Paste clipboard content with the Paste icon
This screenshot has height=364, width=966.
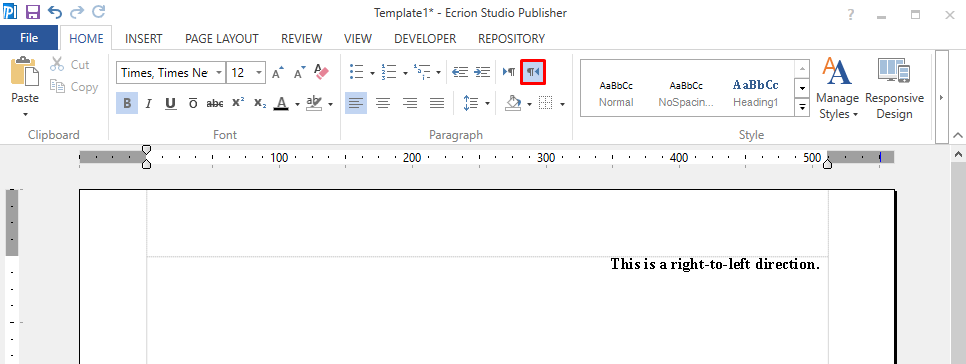point(25,72)
